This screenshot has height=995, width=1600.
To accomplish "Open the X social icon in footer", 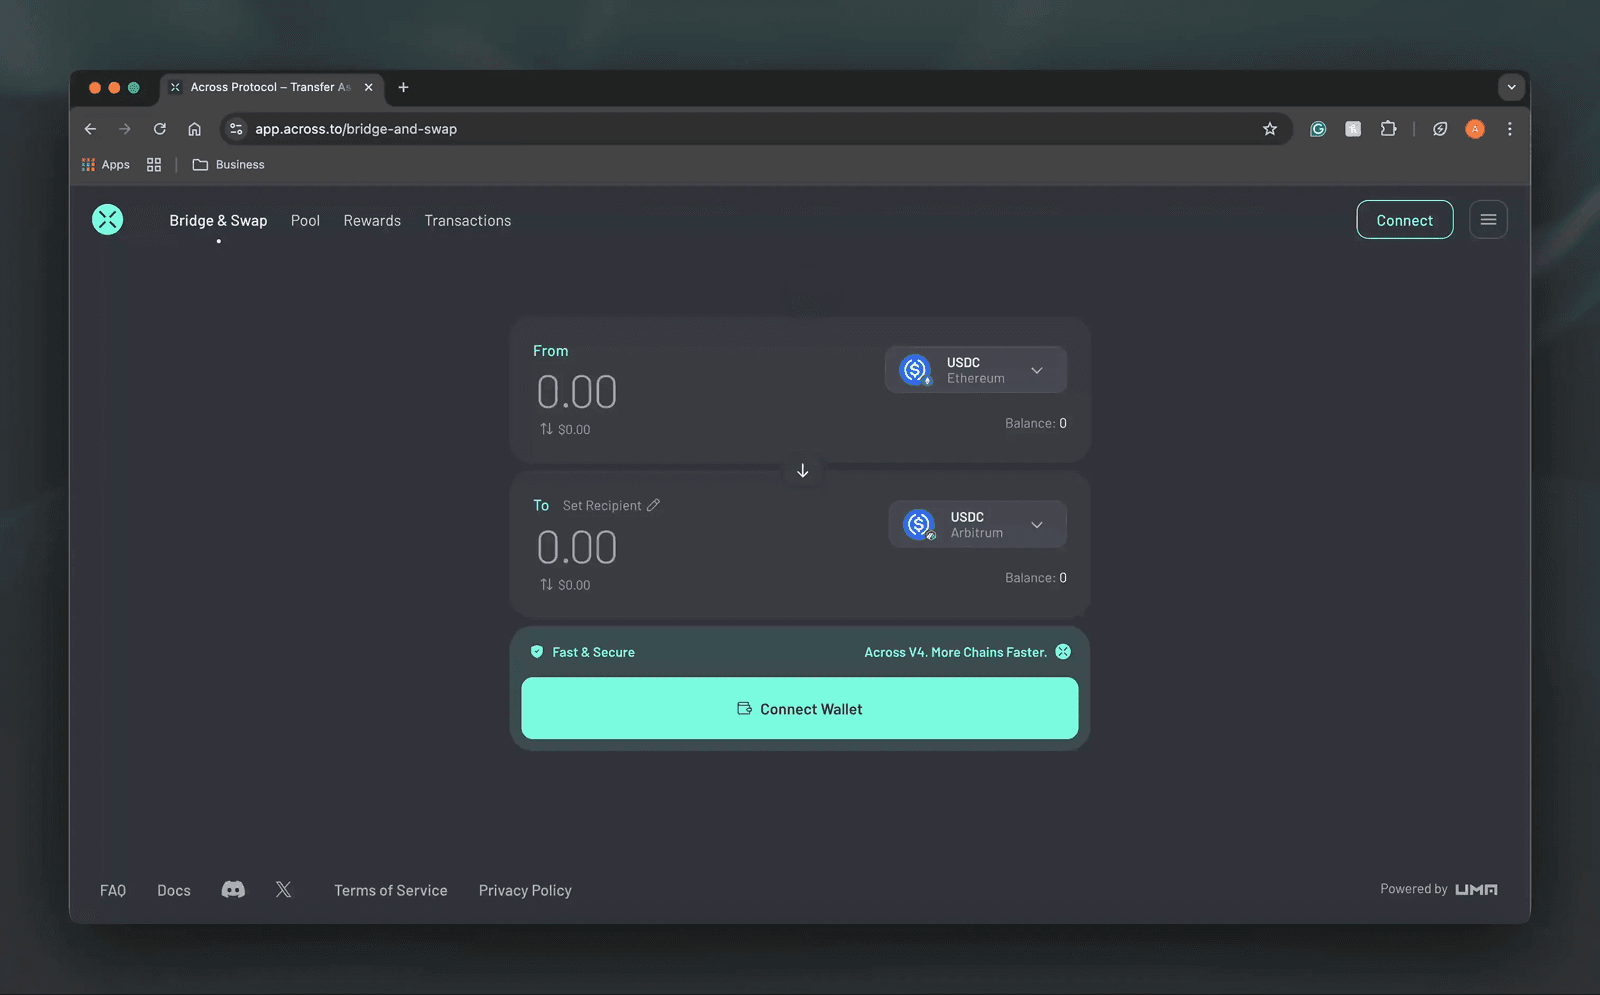I will 284,889.
